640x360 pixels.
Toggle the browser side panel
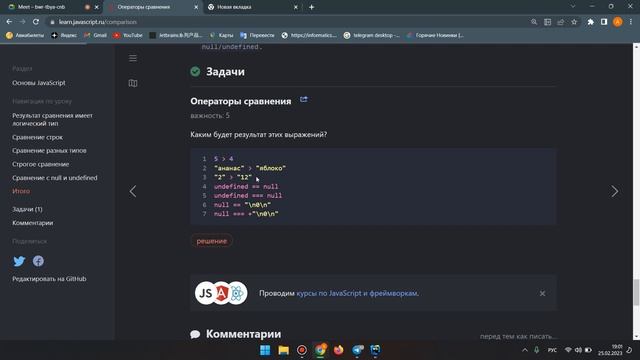(604, 22)
